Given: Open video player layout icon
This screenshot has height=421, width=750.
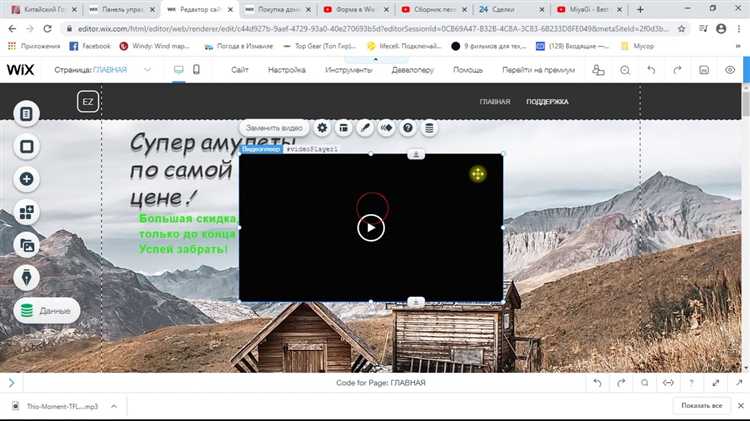Looking at the screenshot, I should click(343, 128).
